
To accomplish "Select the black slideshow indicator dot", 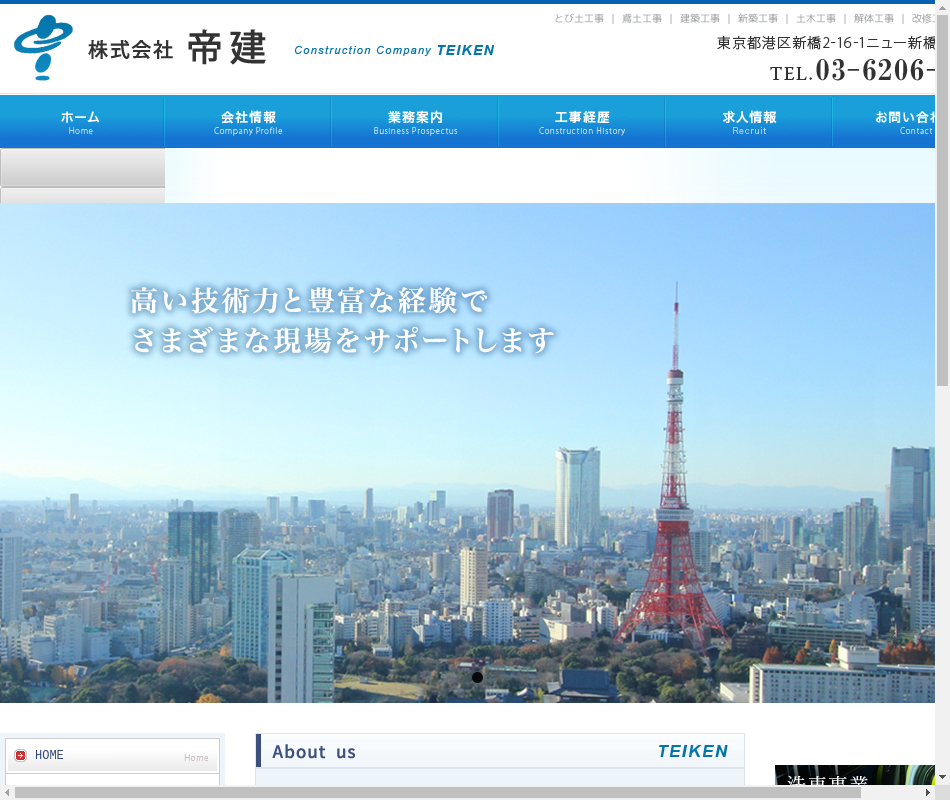I will pos(477,677).
